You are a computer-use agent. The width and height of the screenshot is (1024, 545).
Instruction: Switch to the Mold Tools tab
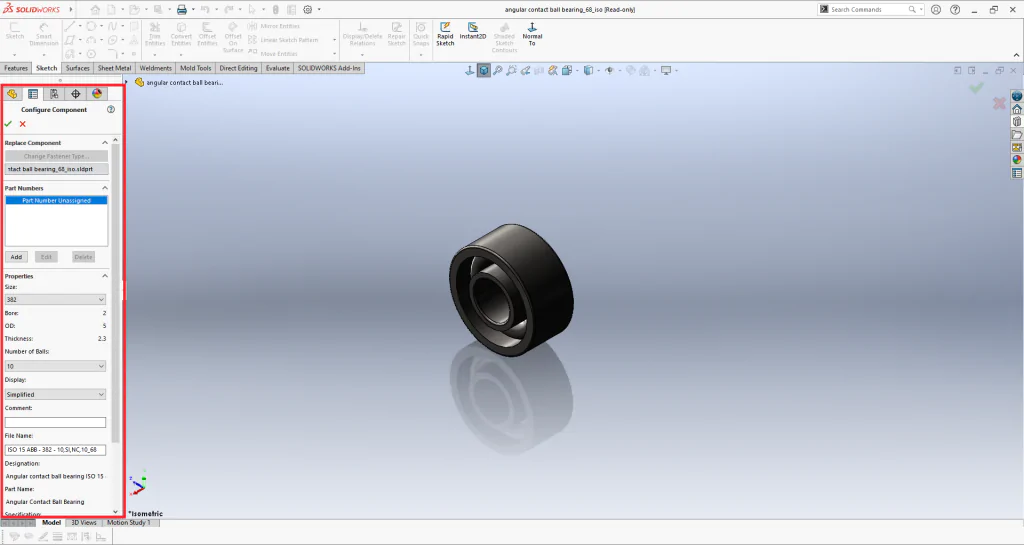[195, 68]
